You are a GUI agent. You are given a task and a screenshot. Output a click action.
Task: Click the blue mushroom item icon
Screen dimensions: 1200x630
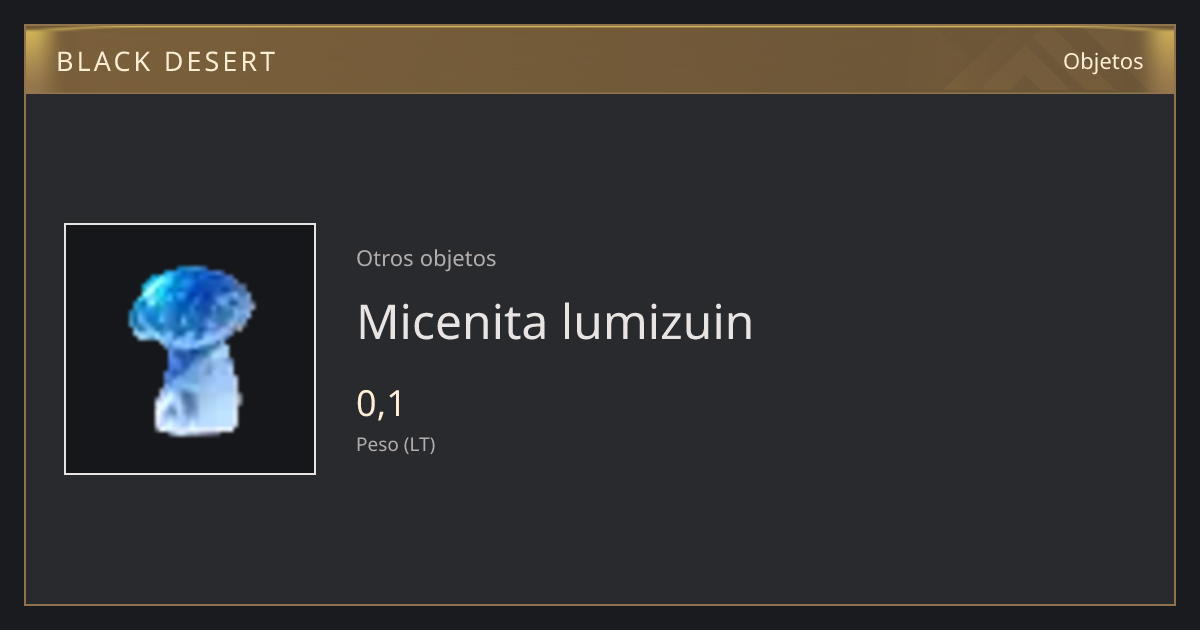pyautogui.click(x=190, y=349)
